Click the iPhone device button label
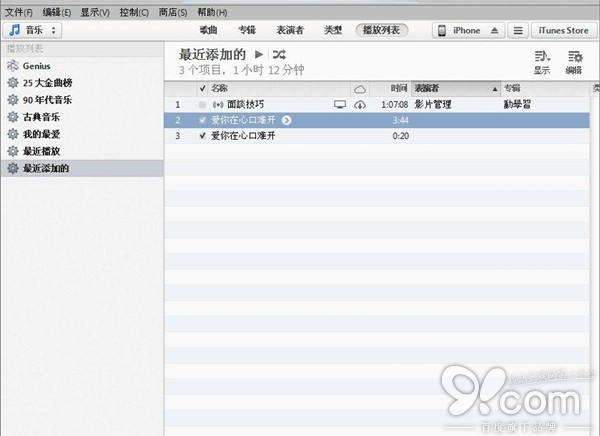 466,30
